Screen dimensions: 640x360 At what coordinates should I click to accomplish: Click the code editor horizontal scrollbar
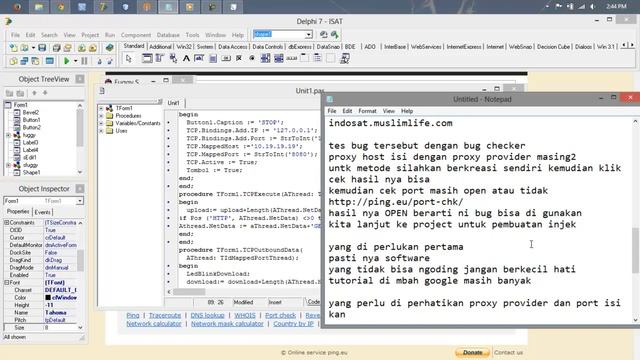point(189,292)
